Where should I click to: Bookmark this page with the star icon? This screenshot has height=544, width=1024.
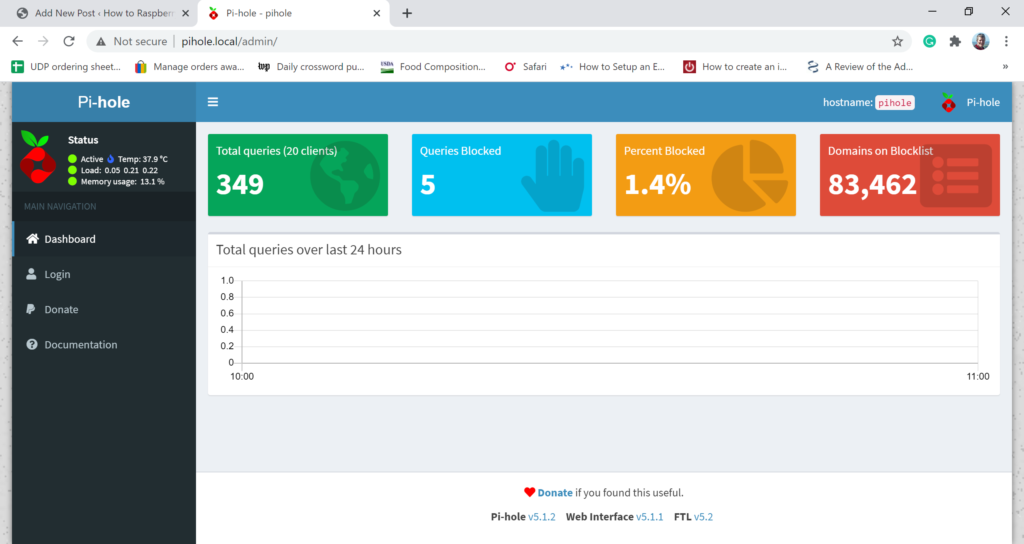pos(897,41)
